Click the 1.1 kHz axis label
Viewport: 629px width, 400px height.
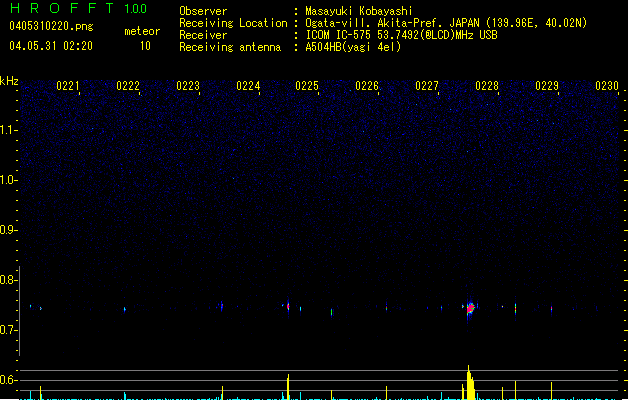pyautogui.click(x=8, y=130)
